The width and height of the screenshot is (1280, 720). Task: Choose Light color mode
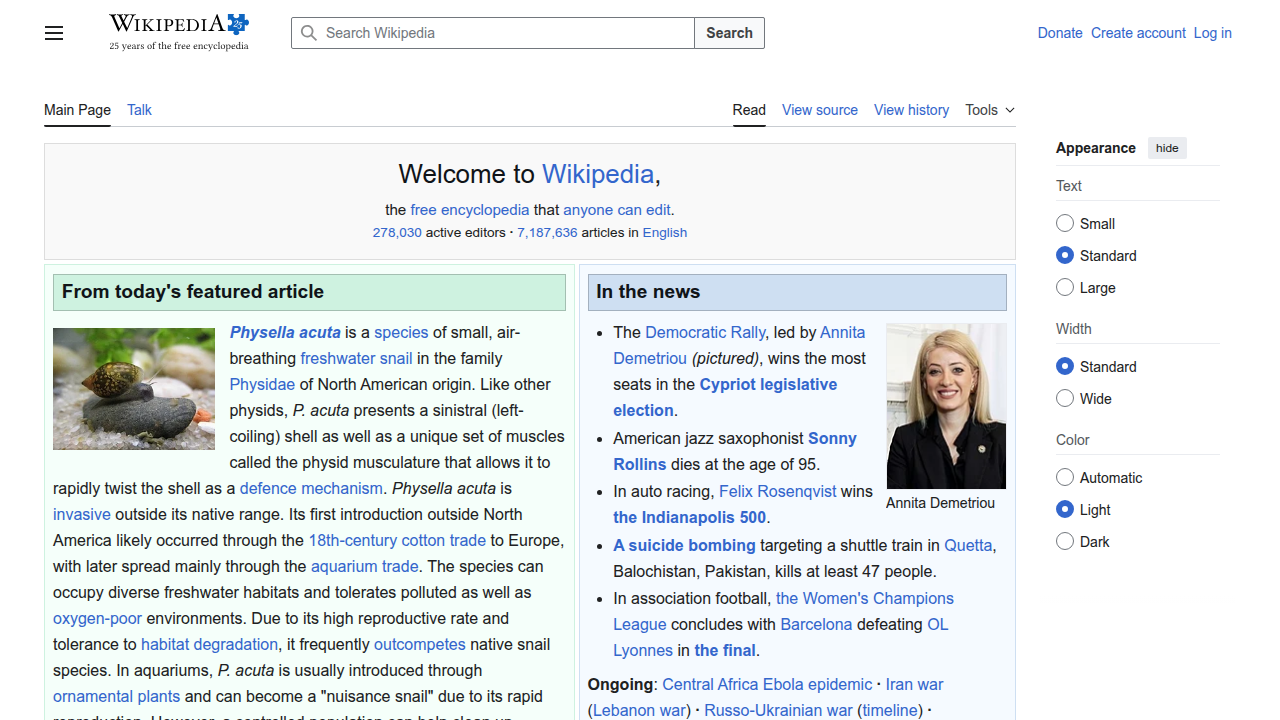coord(1065,509)
